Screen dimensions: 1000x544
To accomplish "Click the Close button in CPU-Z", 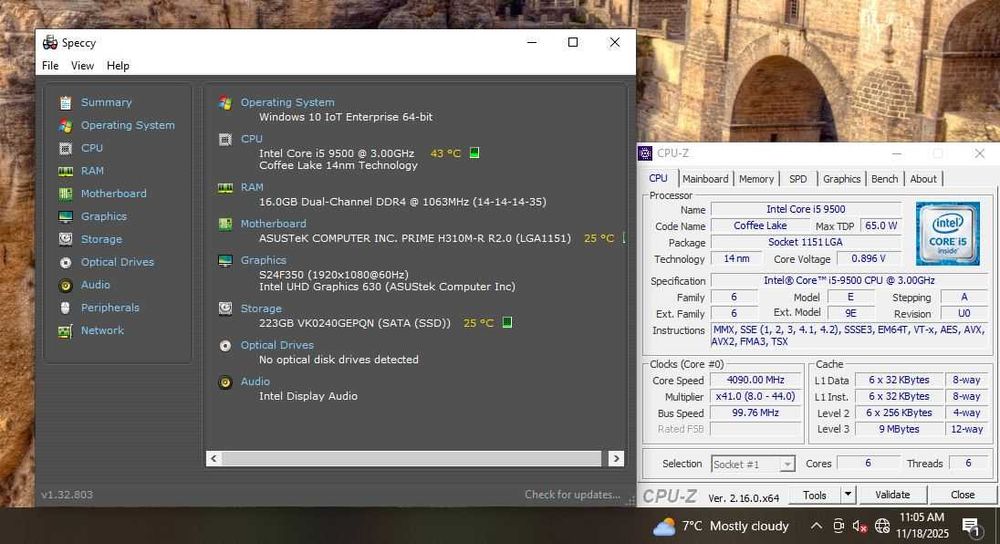I will (962, 495).
